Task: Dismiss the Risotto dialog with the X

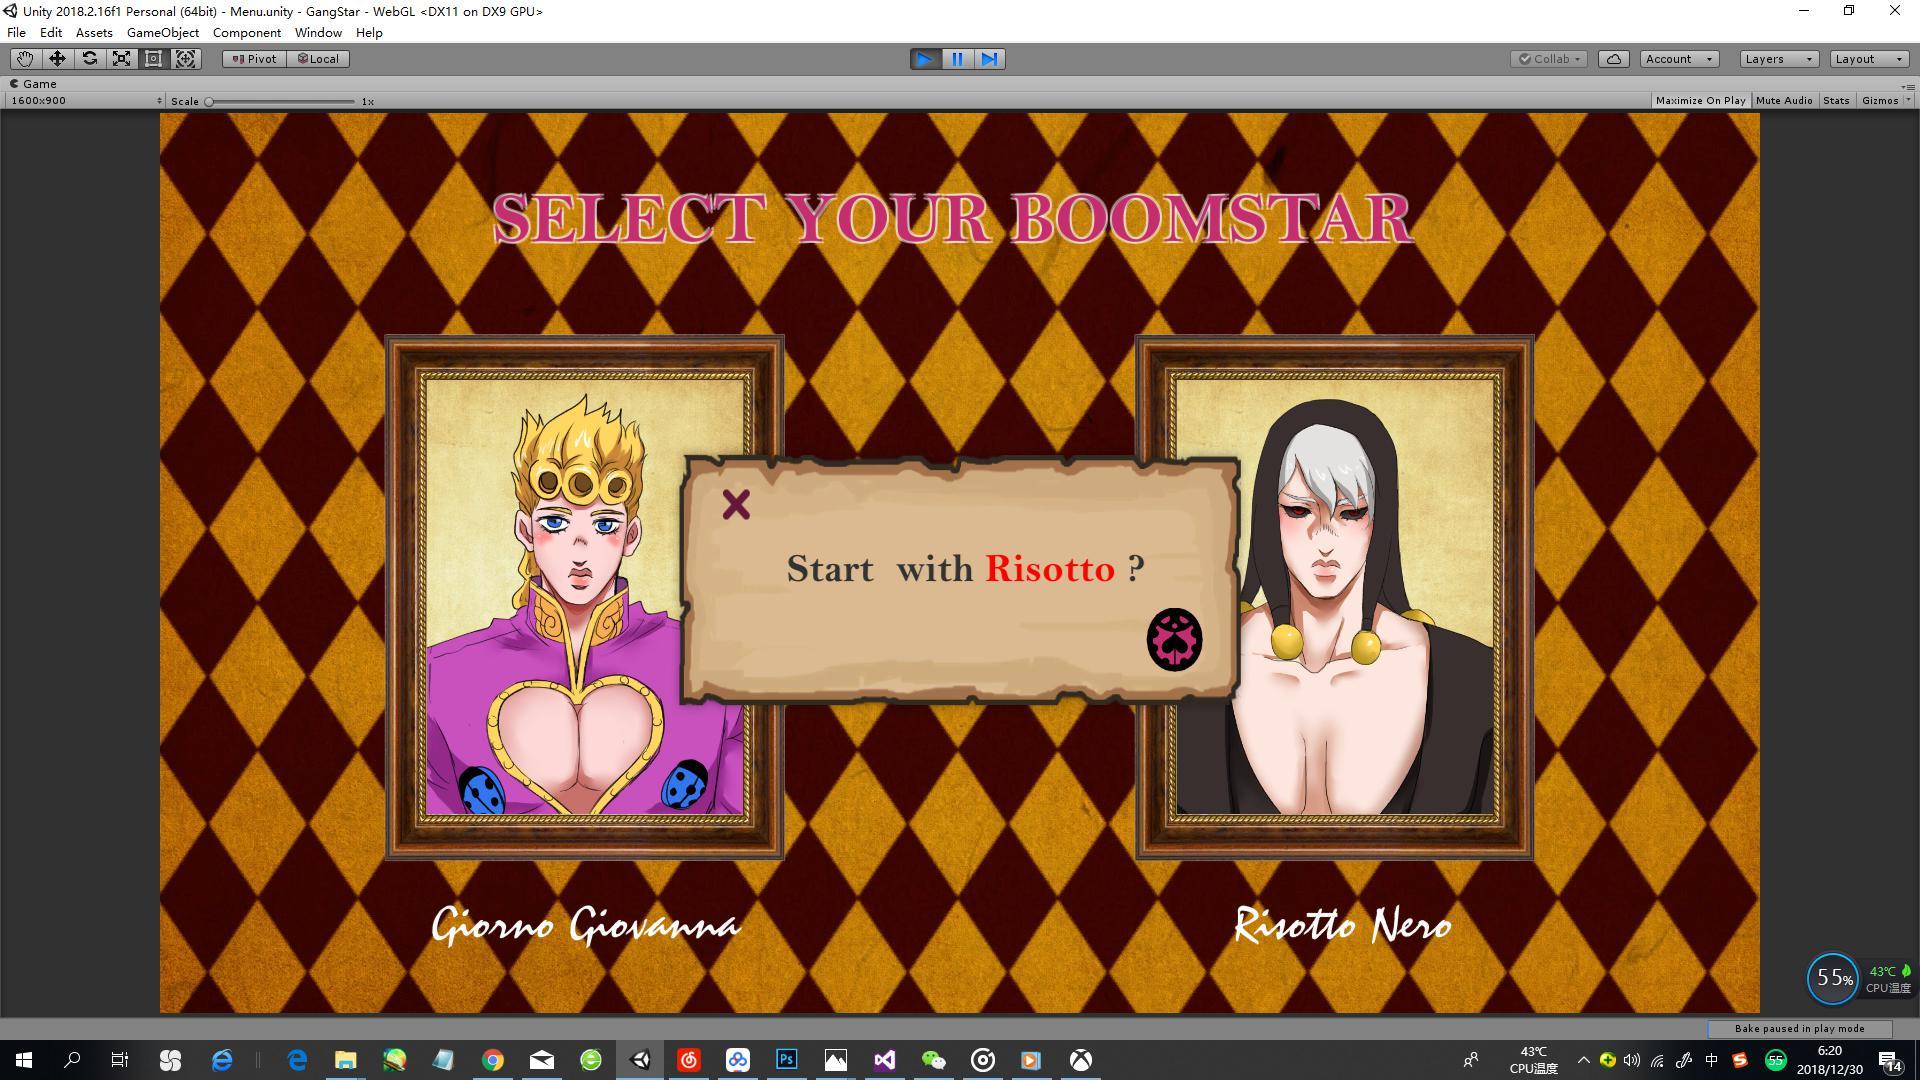Action: point(737,505)
